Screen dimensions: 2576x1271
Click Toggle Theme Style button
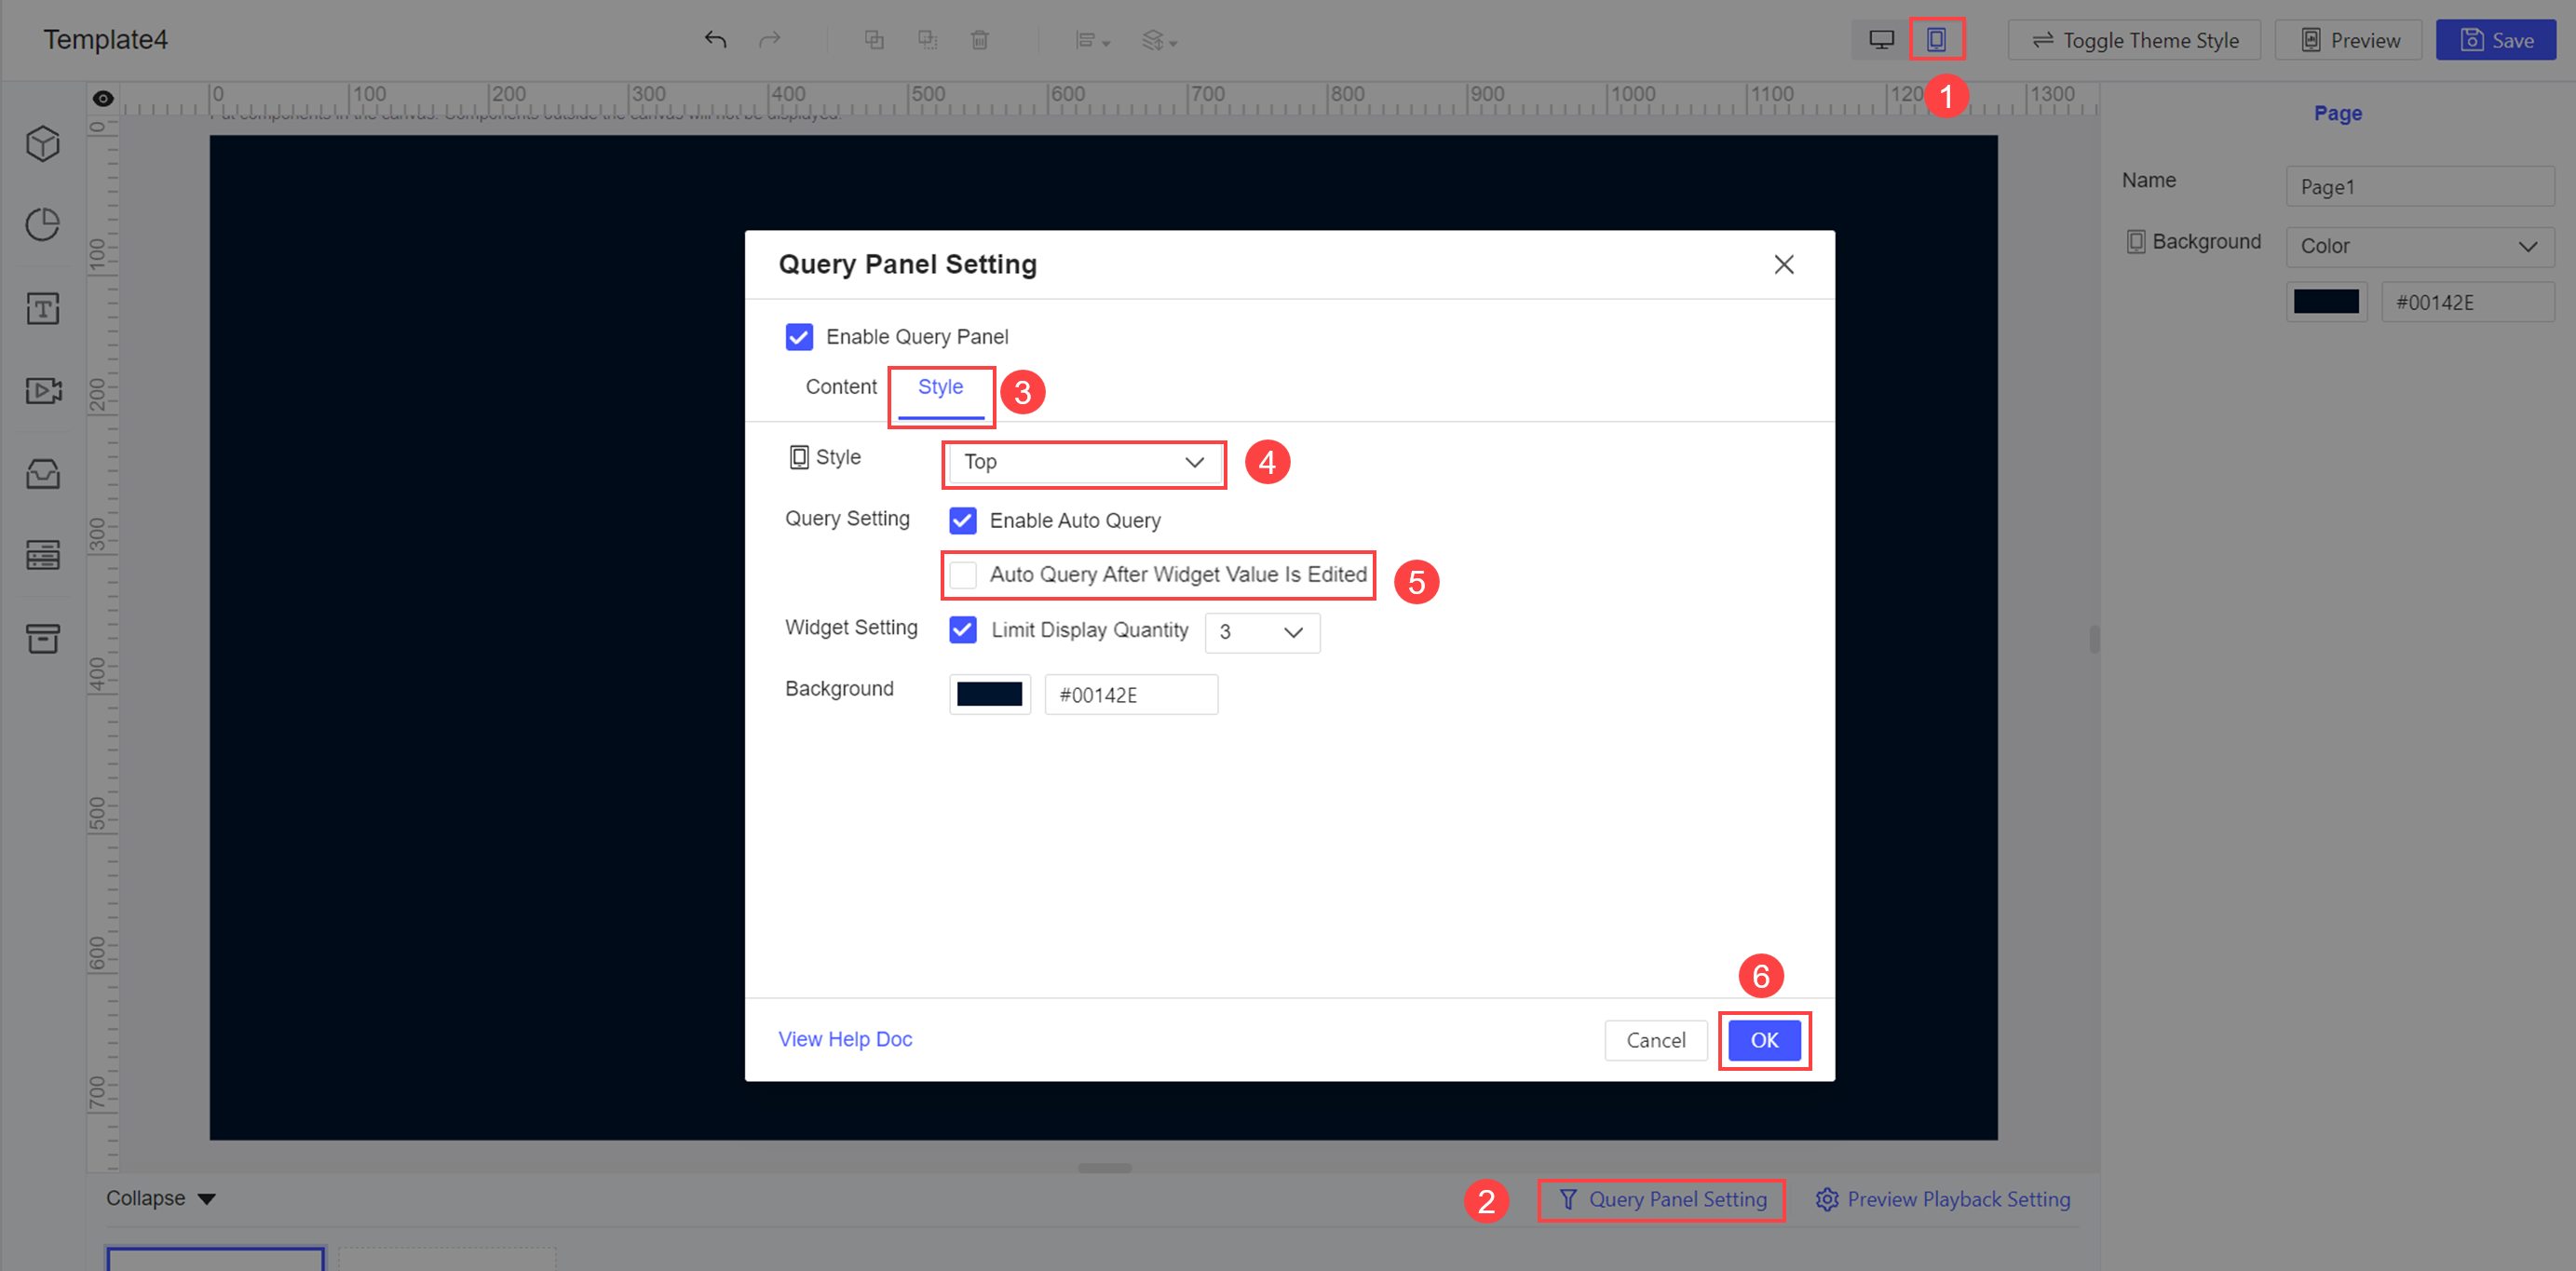[2134, 40]
